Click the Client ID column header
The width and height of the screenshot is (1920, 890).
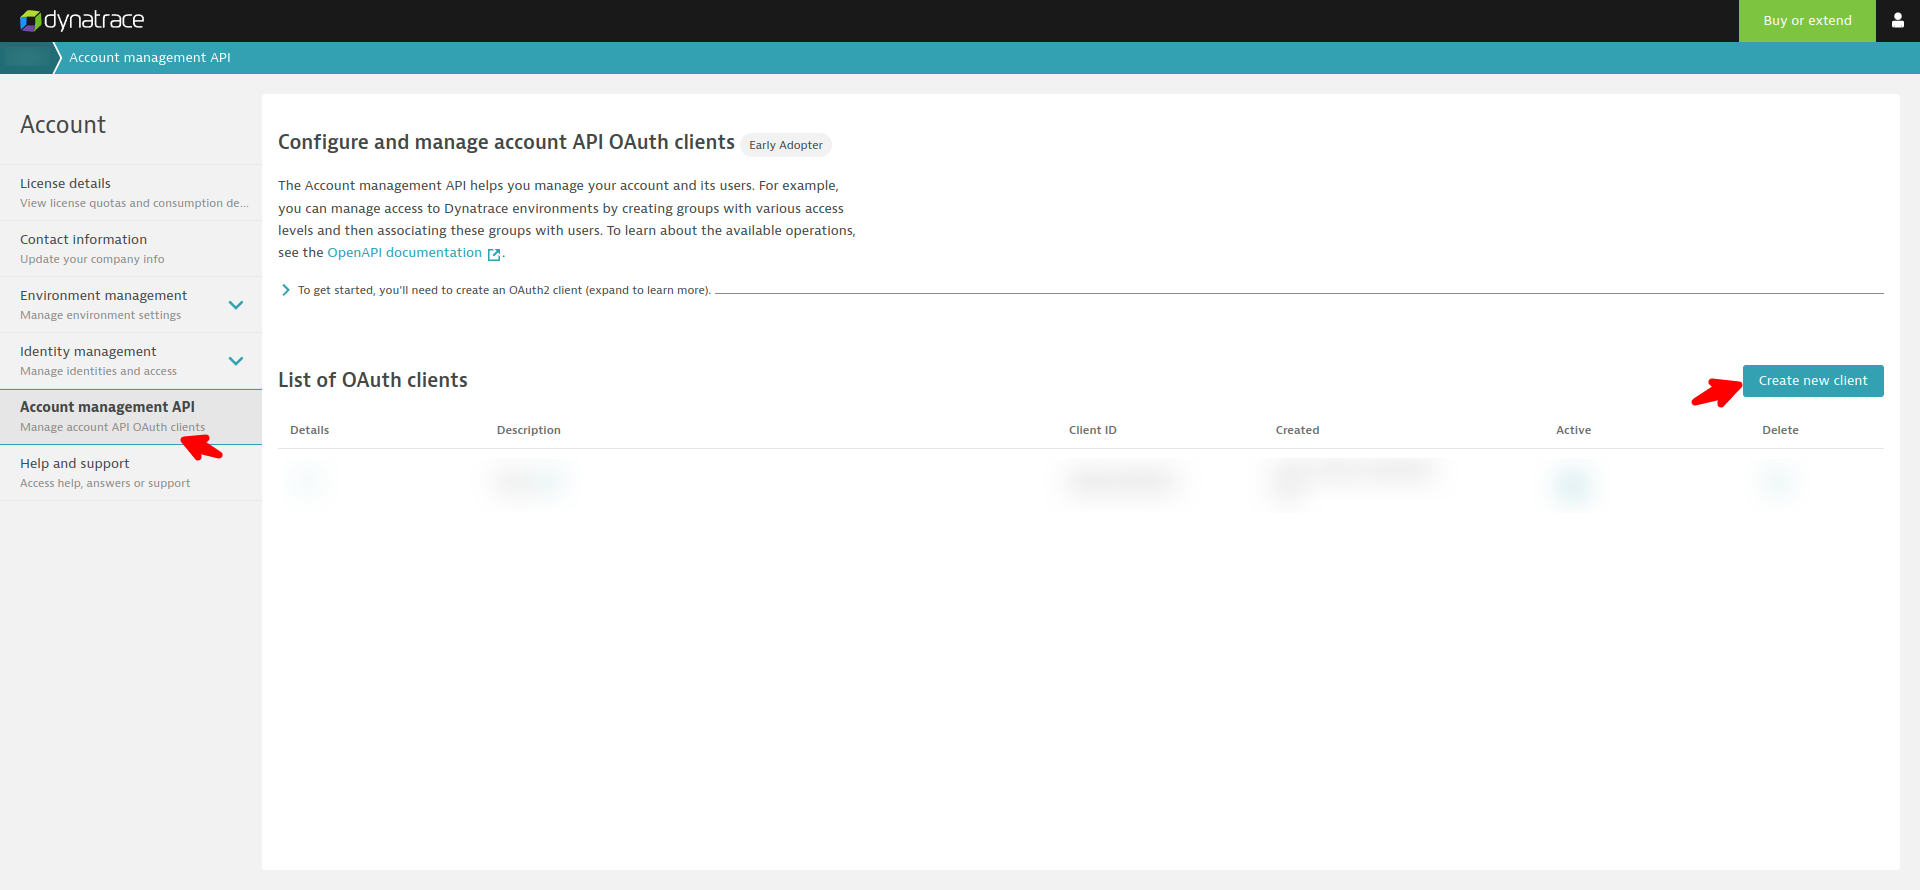[1093, 430]
